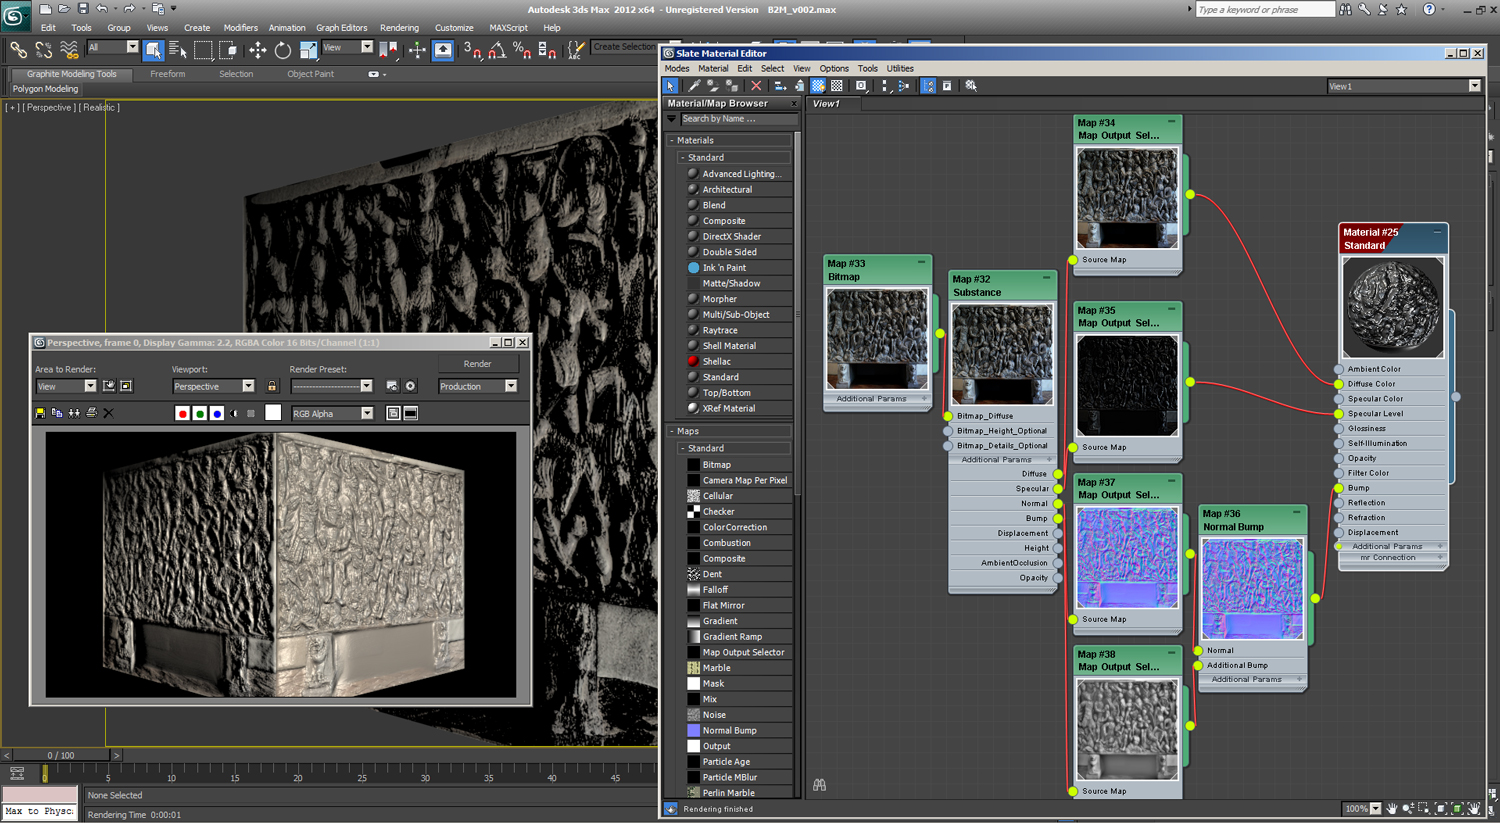Open the Select by Name tool
This screenshot has width=1500, height=823.
click(178, 49)
